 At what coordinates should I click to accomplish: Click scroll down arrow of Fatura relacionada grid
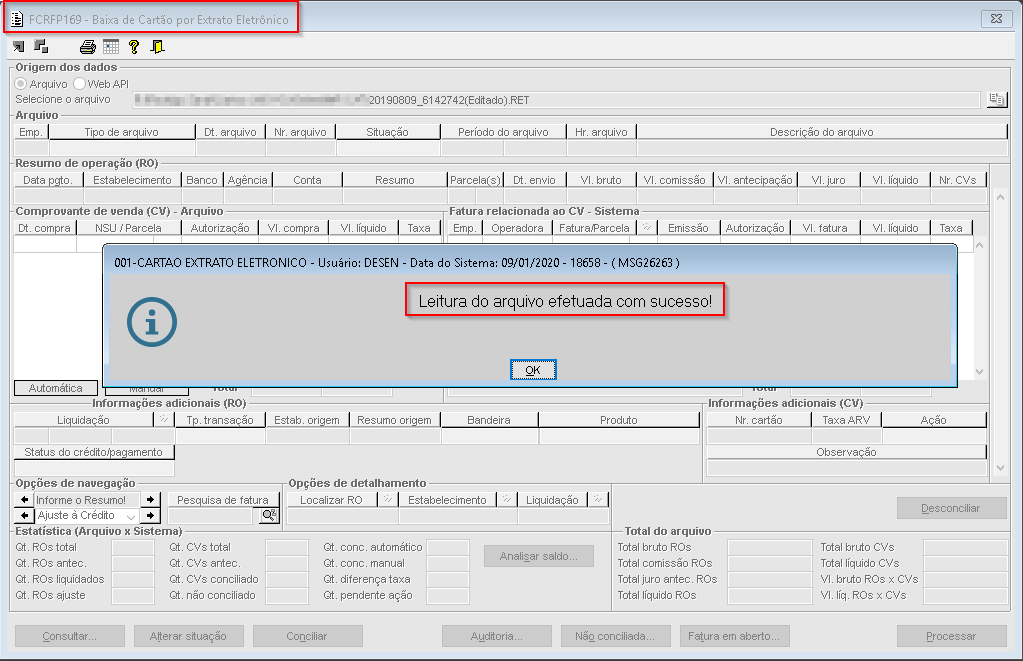(979, 371)
